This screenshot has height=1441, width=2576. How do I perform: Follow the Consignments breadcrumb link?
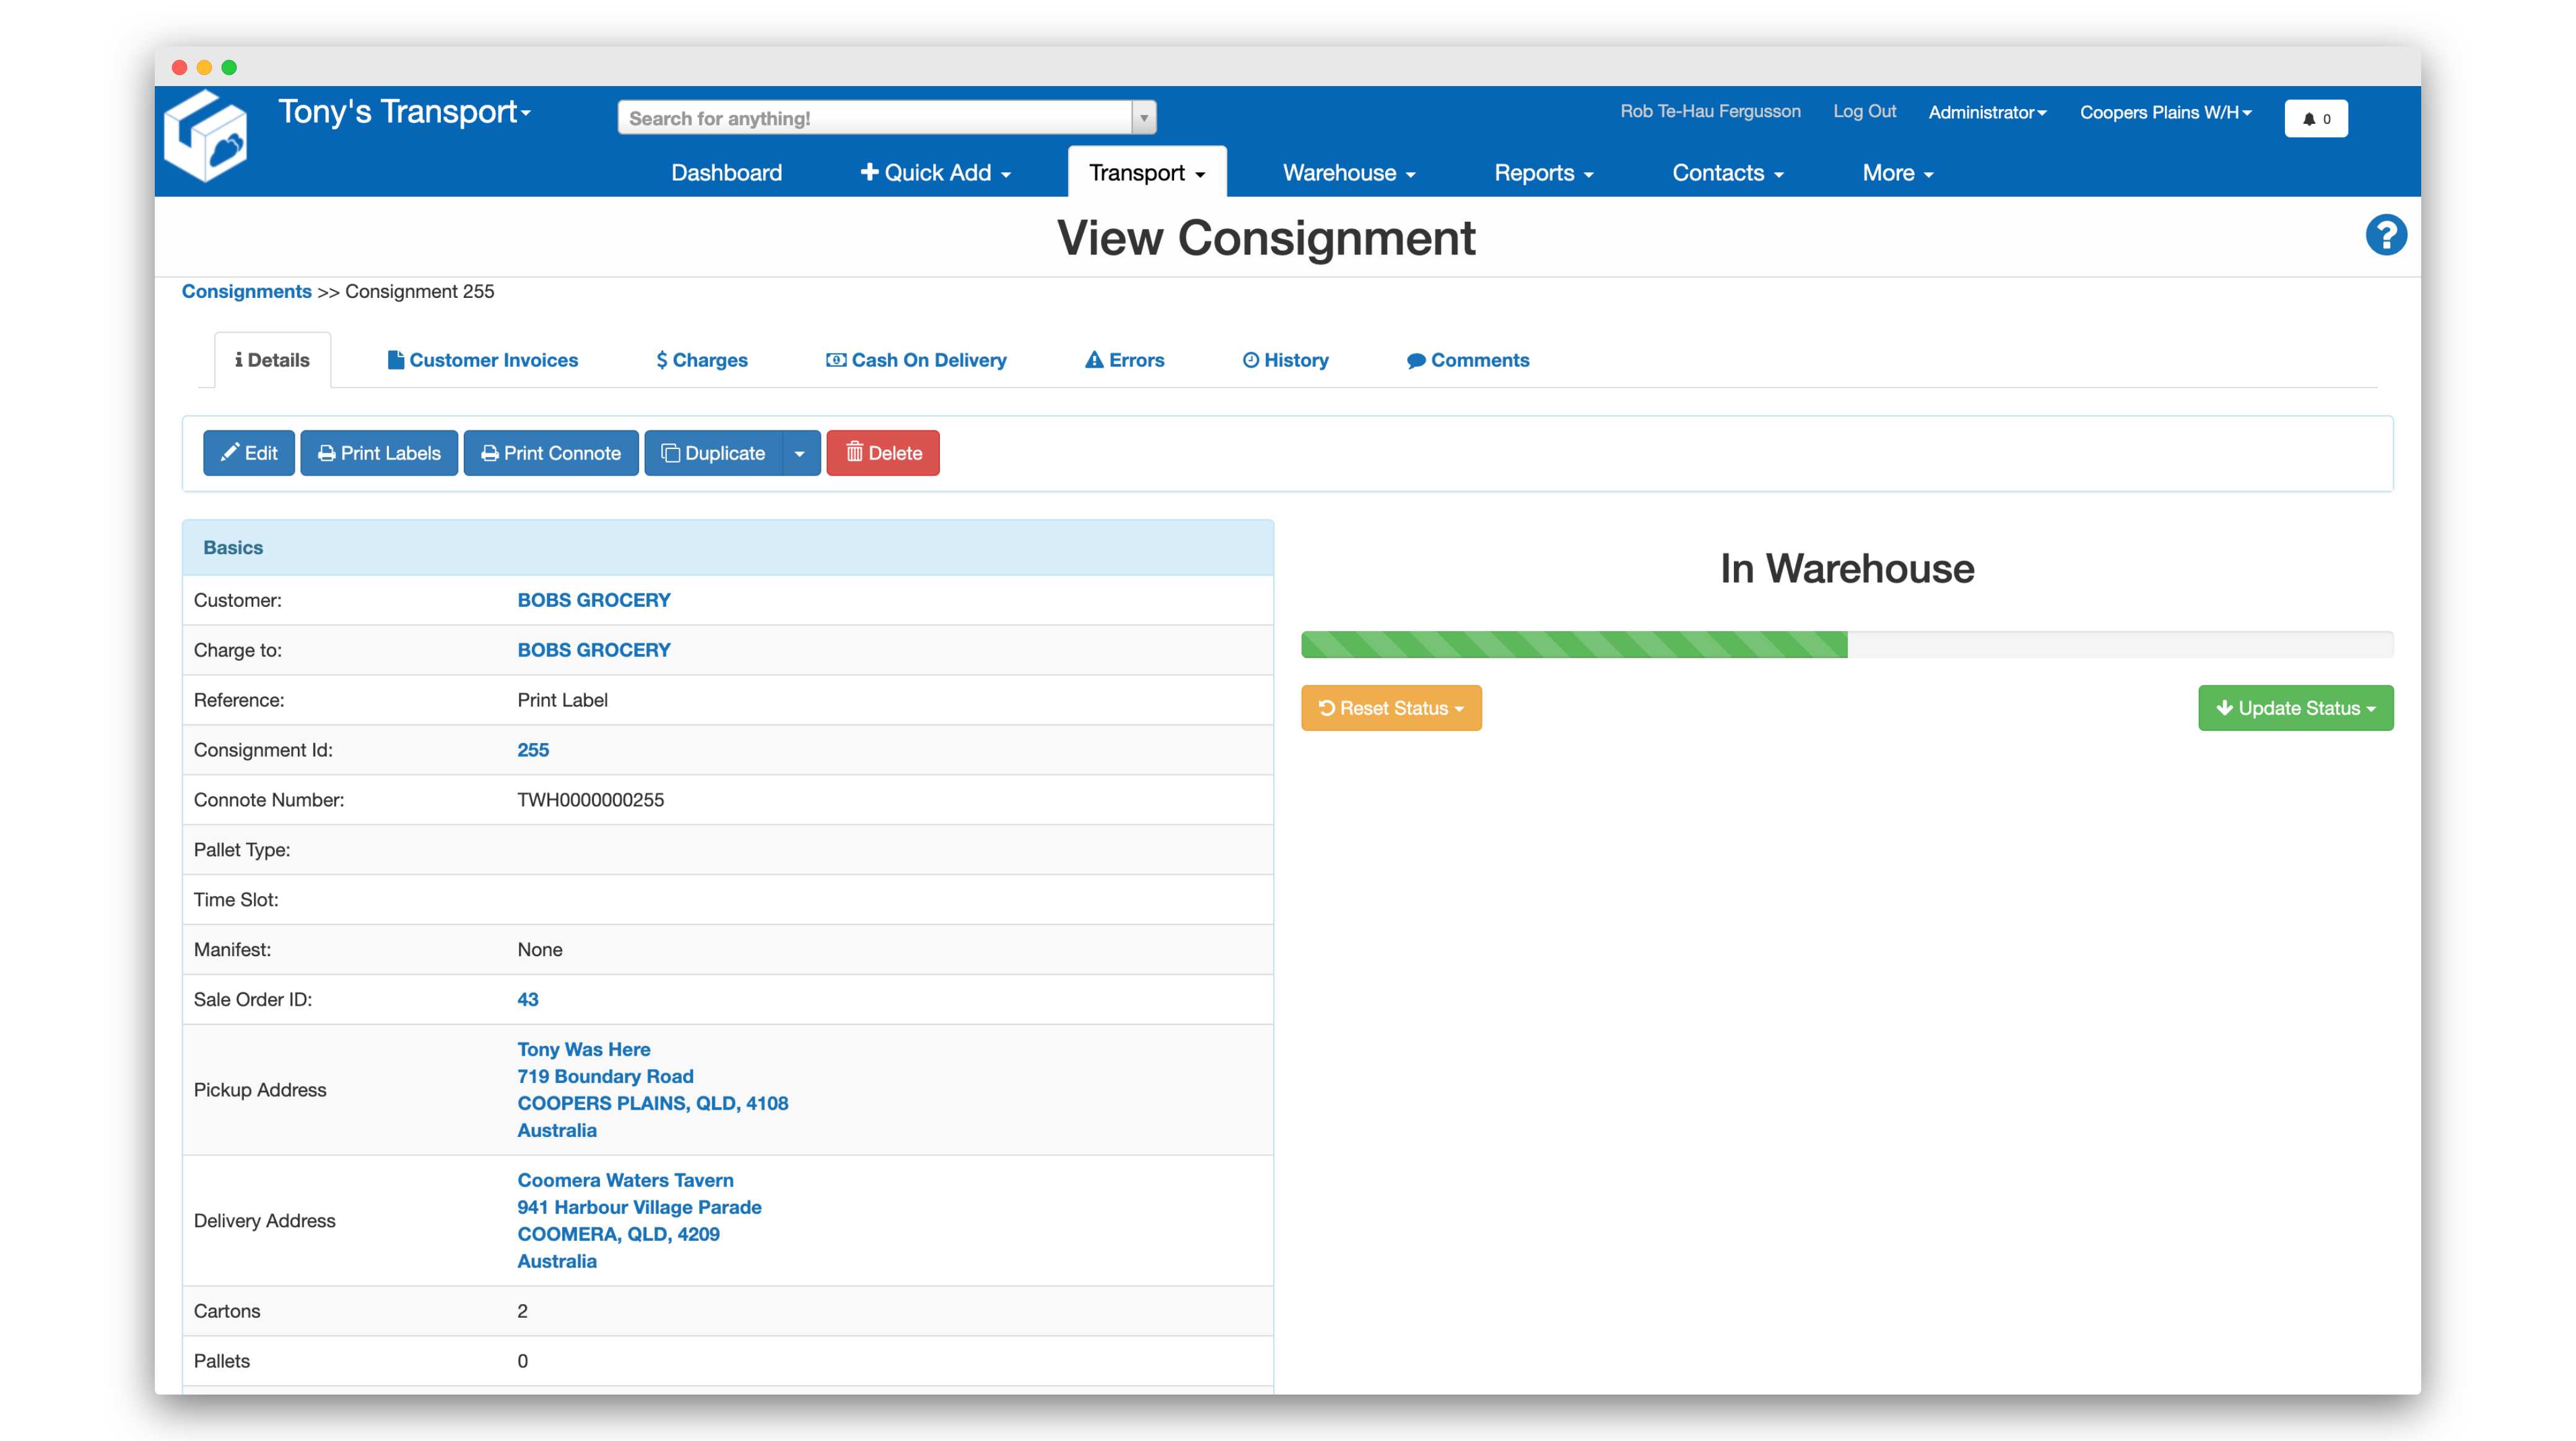point(246,291)
